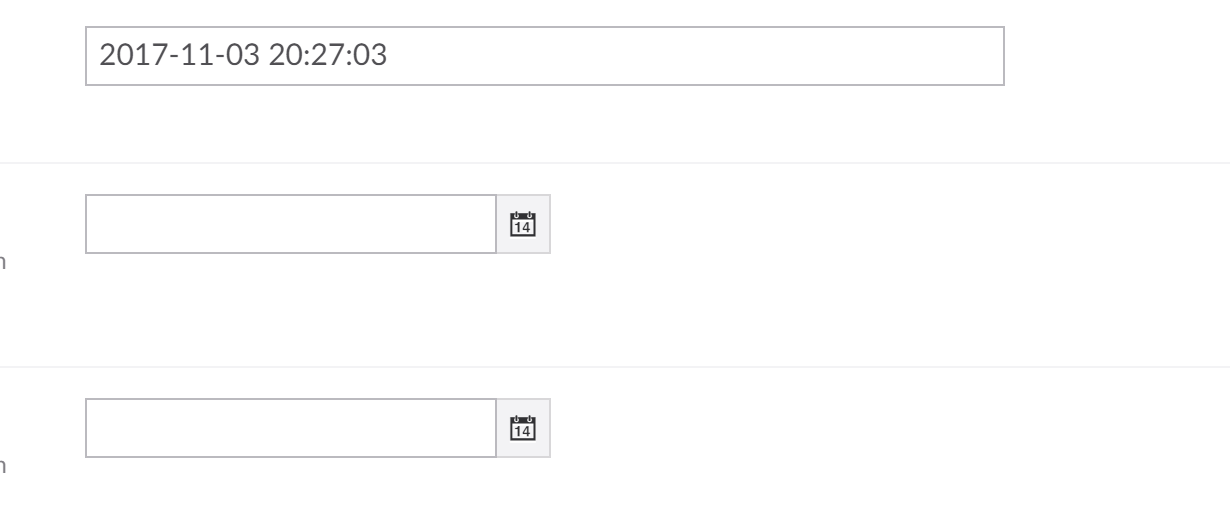Open the upper date field's calendar picker
Viewport: 1230px width, 513px height.
click(523, 224)
